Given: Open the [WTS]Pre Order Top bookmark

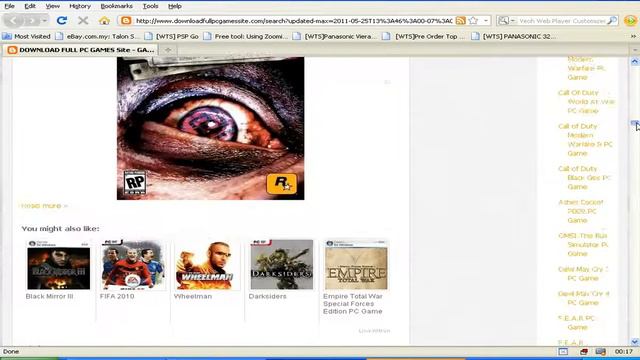Looking at the screenshot, I should [424, 36].
